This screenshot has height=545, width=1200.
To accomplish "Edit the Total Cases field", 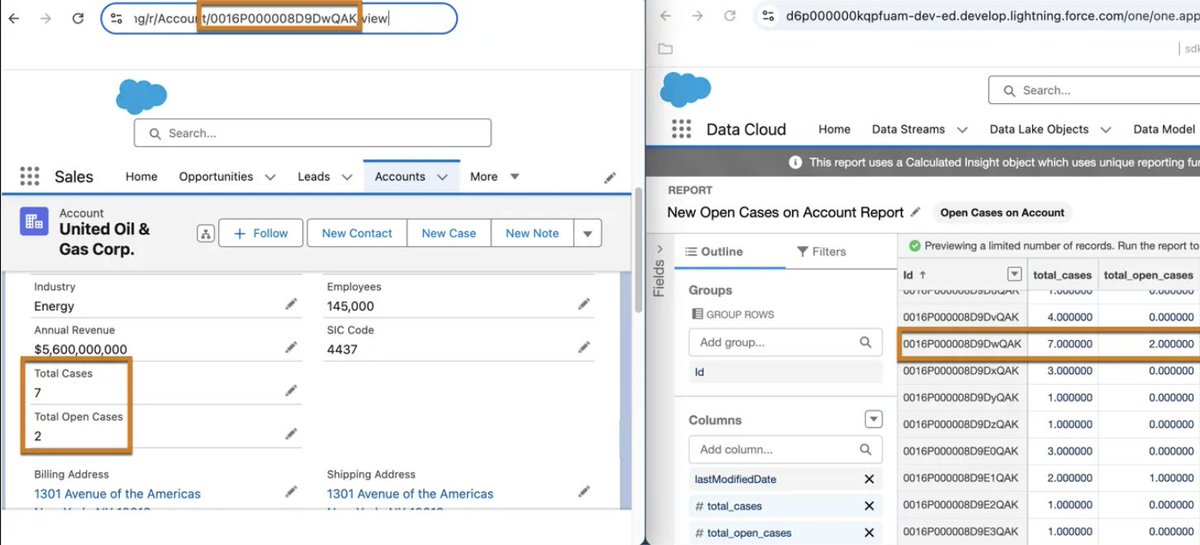I will (x=291, y=391).
